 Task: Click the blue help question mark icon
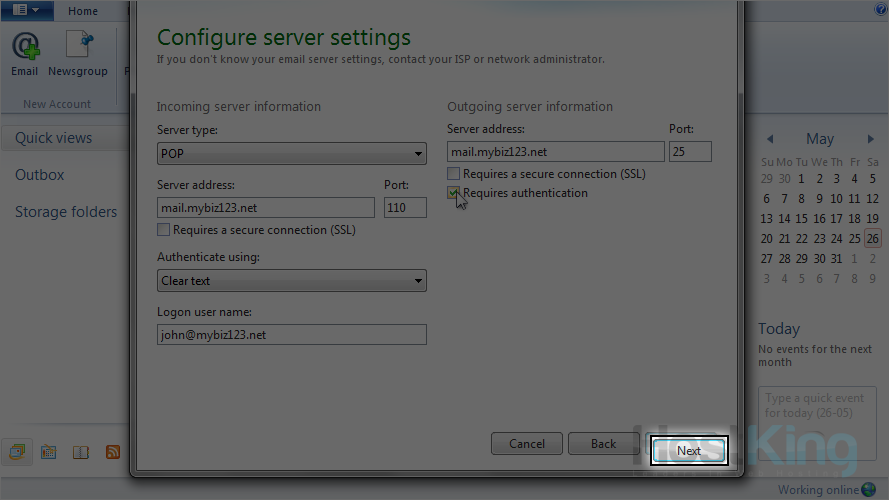point(881,10)
